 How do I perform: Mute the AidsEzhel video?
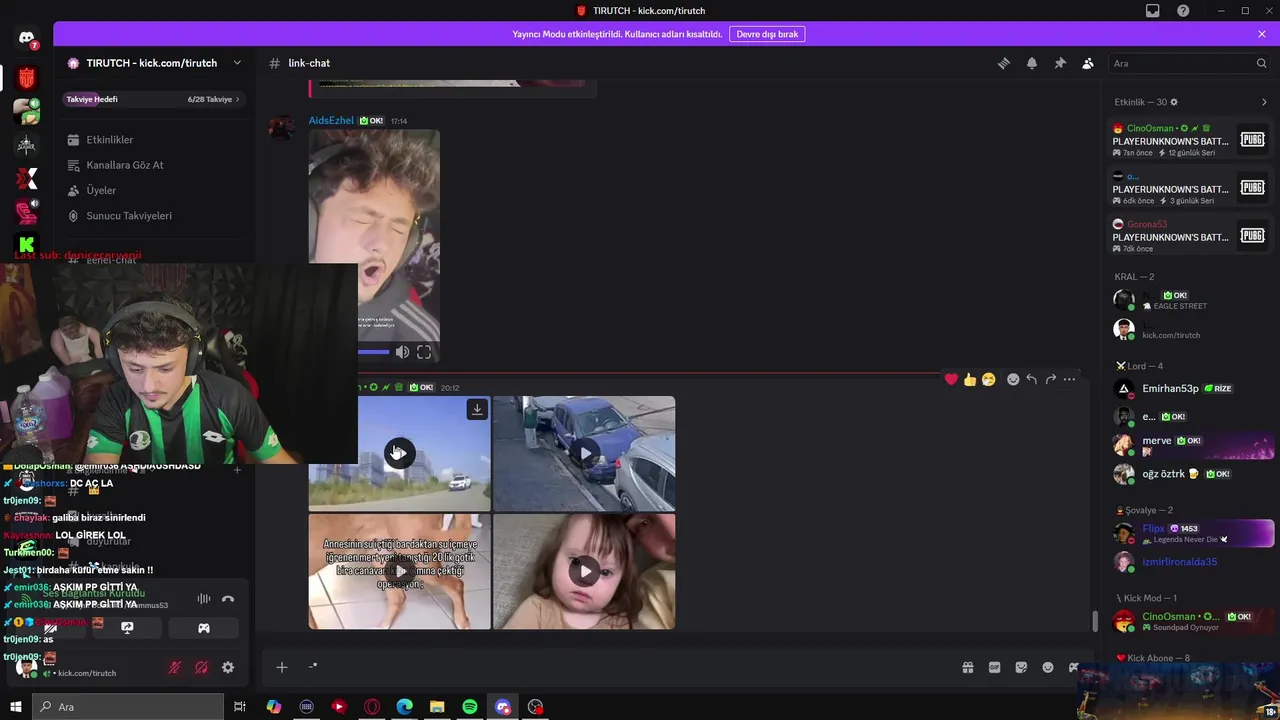402,352
